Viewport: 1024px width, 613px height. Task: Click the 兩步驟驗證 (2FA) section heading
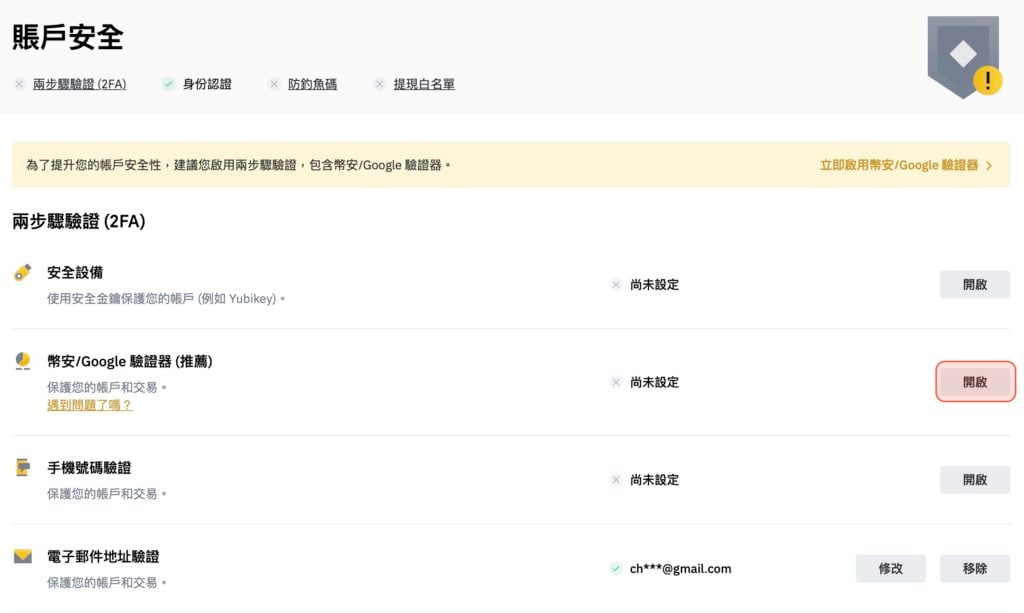click(x=78, y=221)
